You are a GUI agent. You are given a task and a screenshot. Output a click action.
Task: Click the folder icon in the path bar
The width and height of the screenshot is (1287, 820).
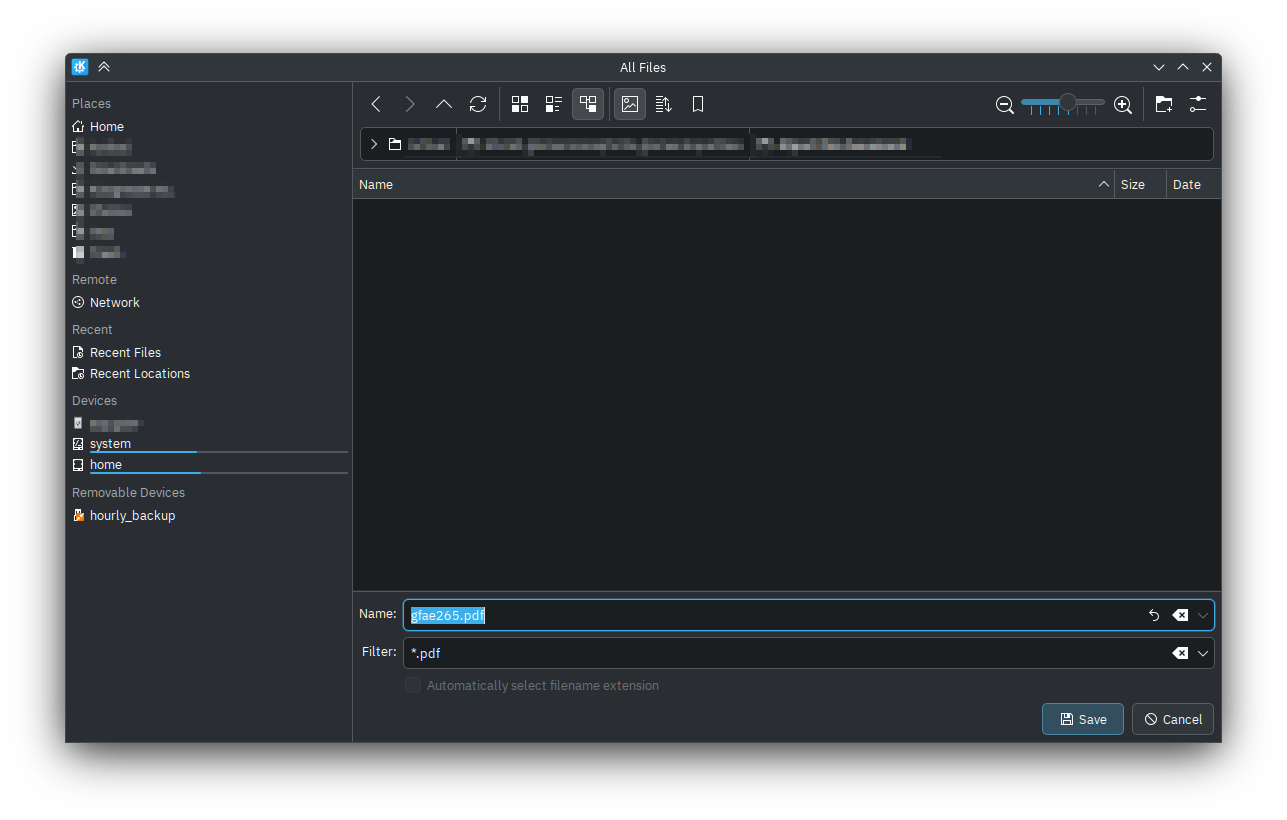coord(395,144)
